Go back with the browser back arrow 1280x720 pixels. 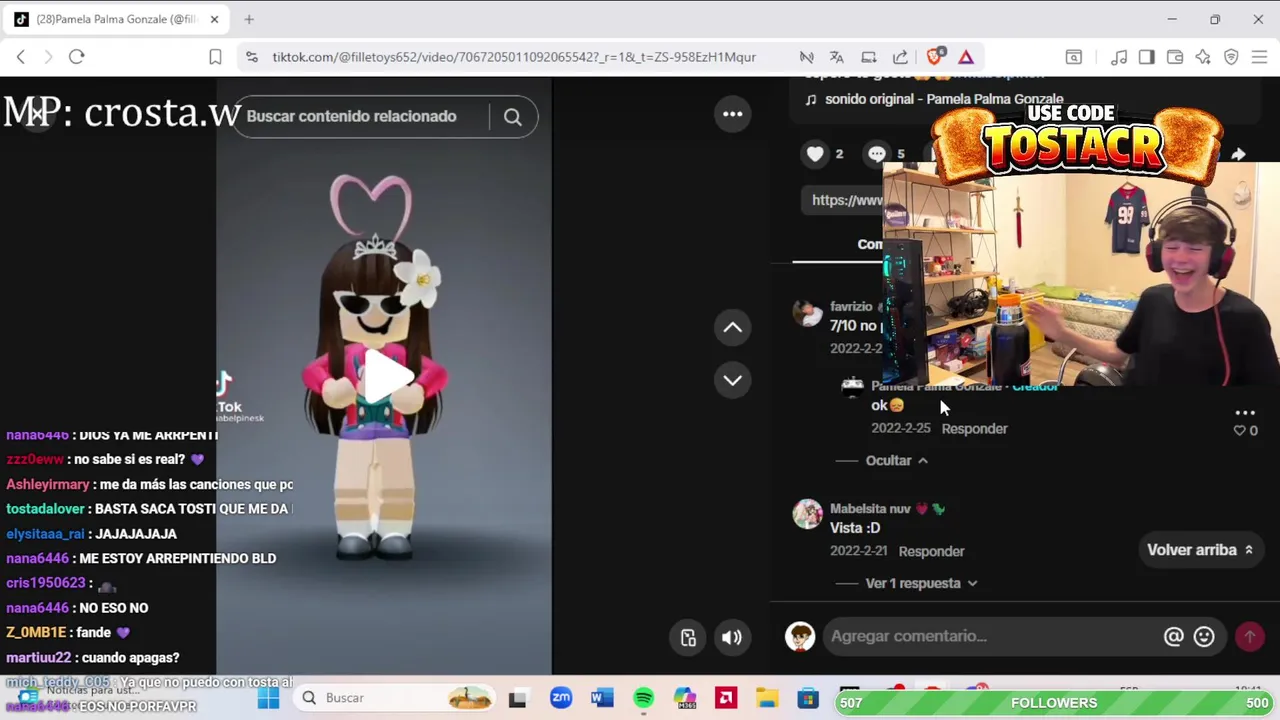point(21,57)
